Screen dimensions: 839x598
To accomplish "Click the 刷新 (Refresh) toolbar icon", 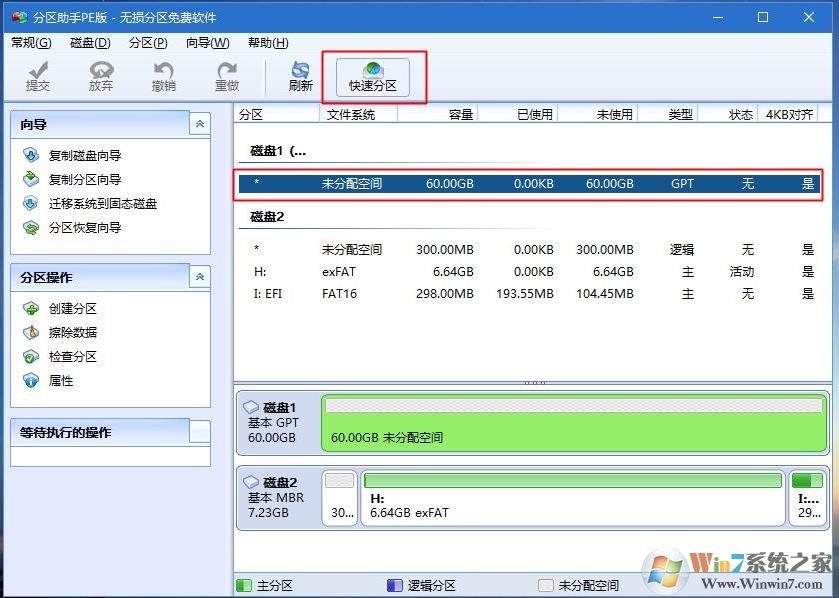I will (x=299, y=75).
